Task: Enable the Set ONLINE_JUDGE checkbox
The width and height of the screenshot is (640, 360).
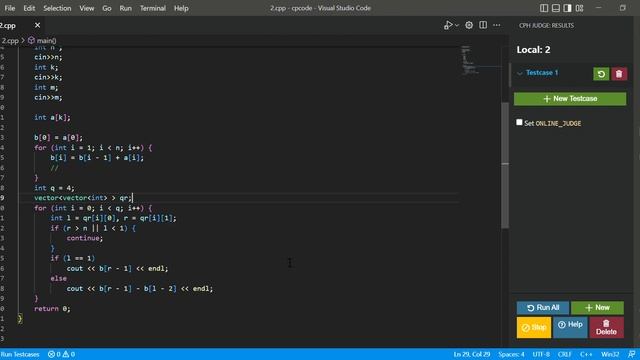Action: click(519, 122)
